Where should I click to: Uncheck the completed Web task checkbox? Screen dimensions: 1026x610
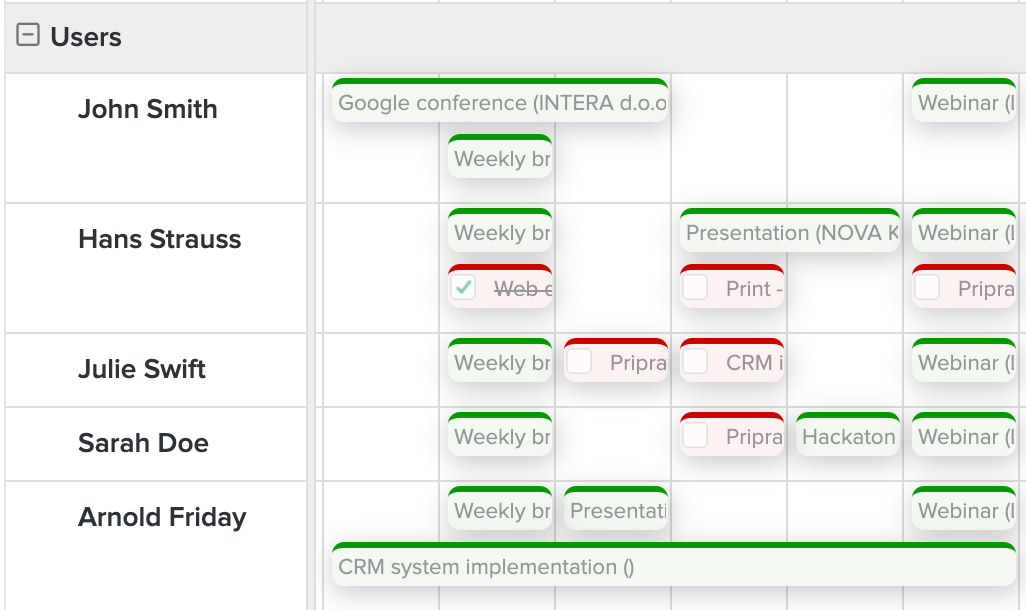point(463,287)
